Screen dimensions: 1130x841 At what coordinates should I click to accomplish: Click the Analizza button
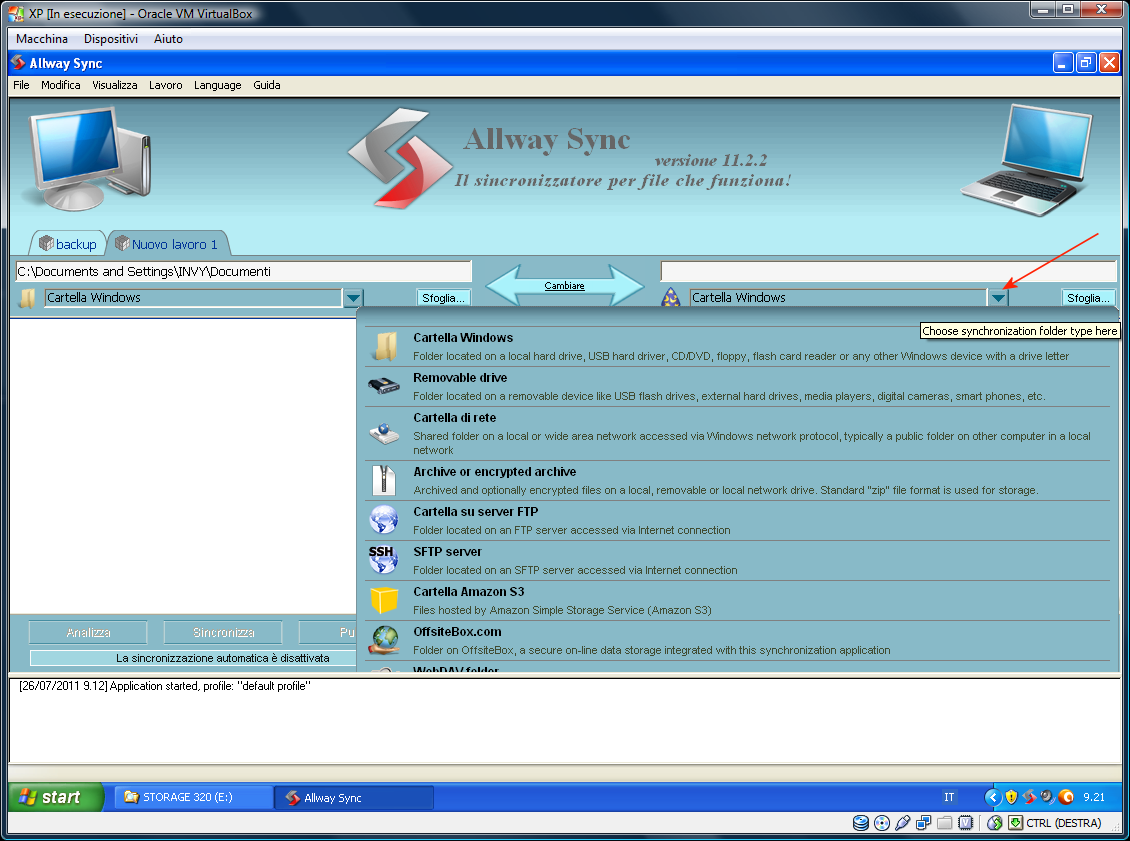88,633
